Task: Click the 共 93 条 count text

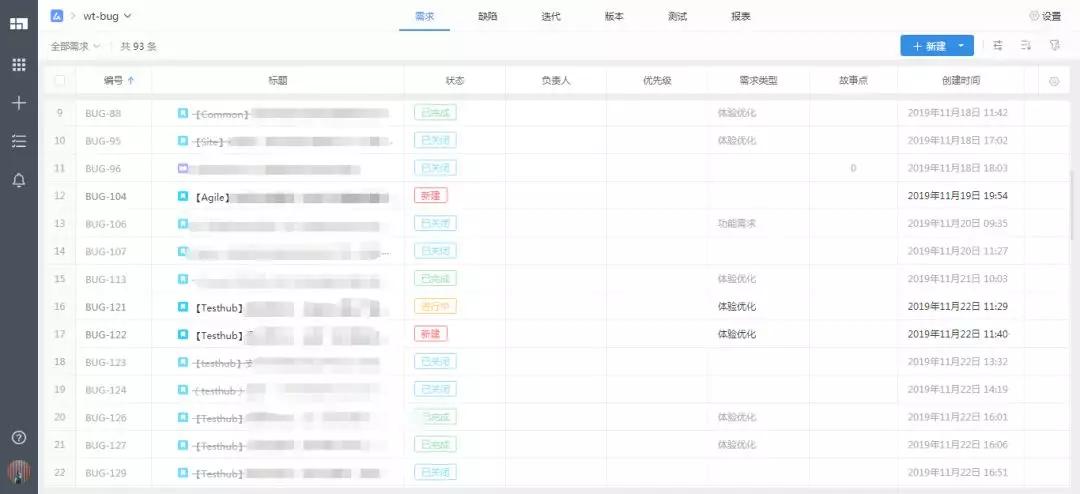Action: 138,46
